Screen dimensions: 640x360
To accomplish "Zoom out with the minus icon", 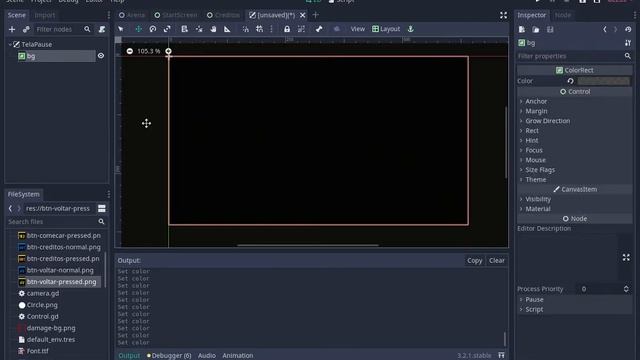I will point(129,51).
